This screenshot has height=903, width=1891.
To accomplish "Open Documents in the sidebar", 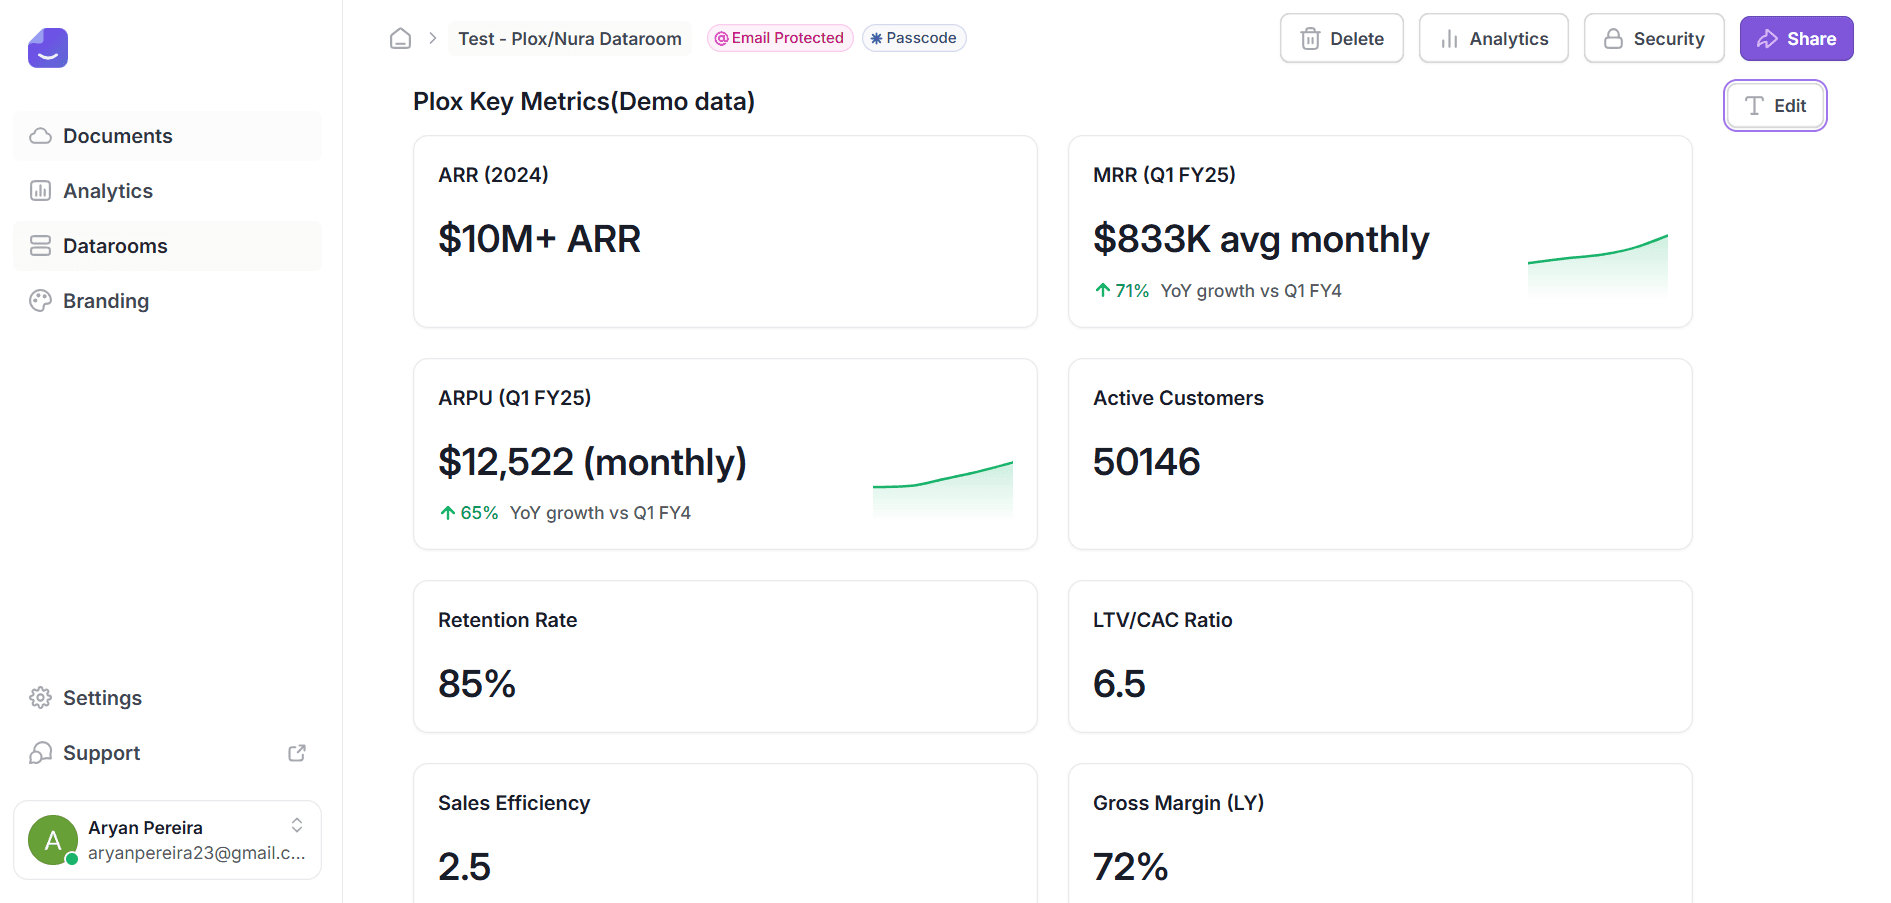I will click(x=167, y=136).
